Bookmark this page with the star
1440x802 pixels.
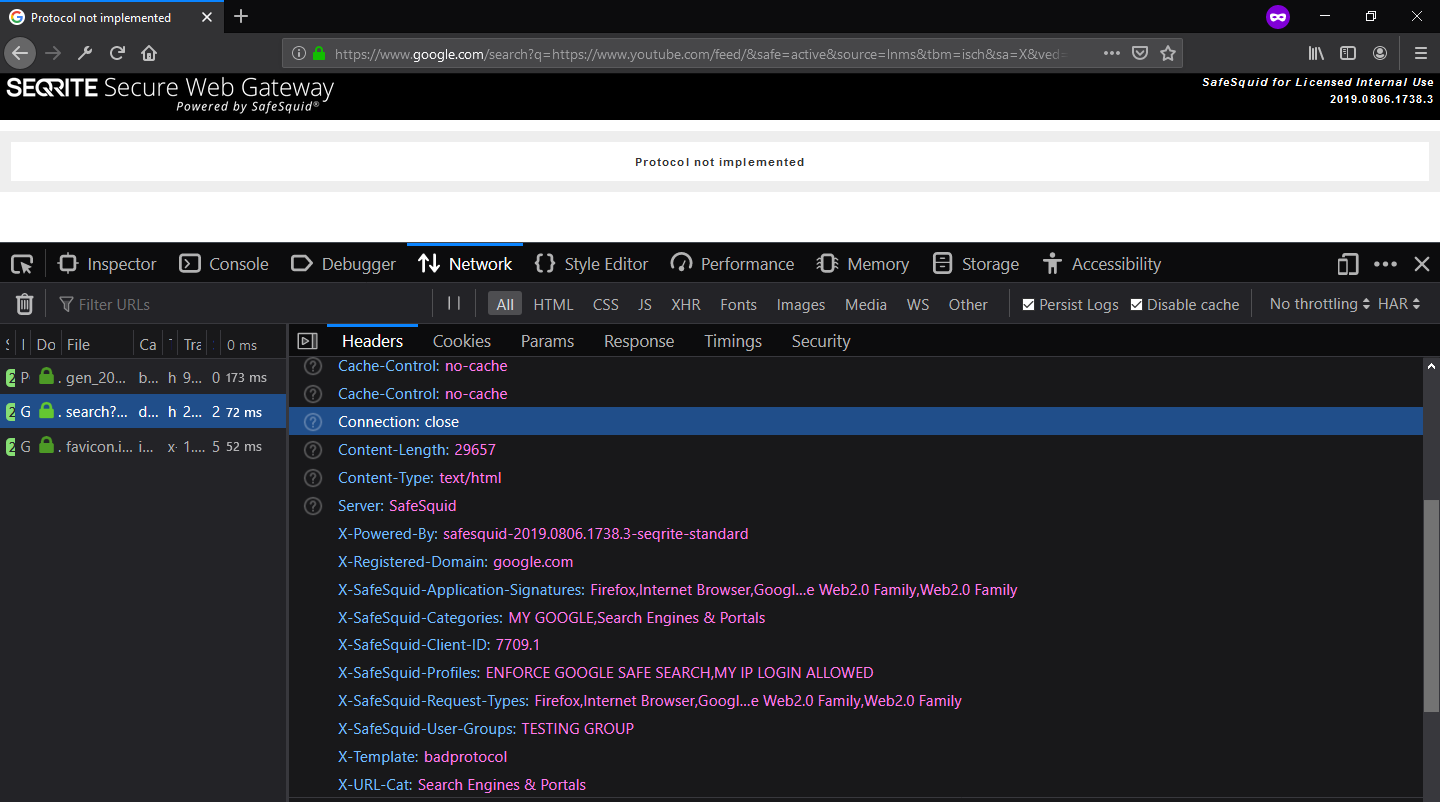[x=1168, y=53]
